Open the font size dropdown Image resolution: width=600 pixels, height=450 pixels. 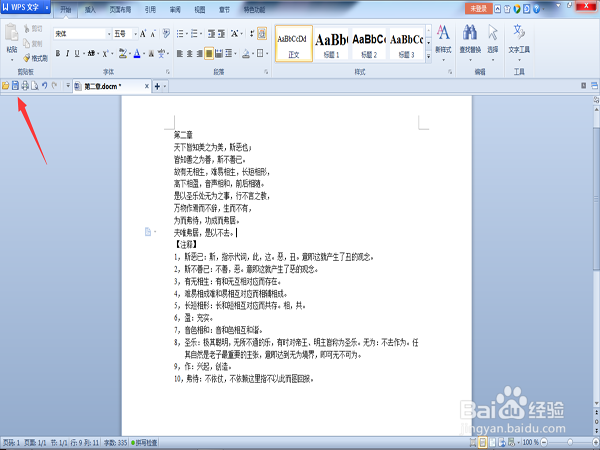135,34
